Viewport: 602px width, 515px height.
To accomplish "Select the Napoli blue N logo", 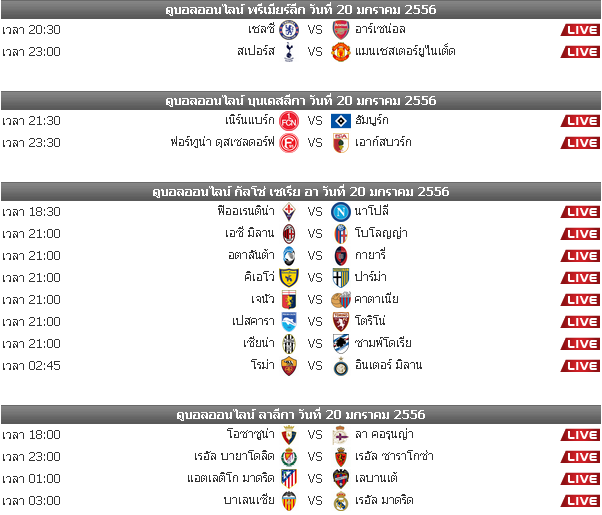I will (341, 212).
